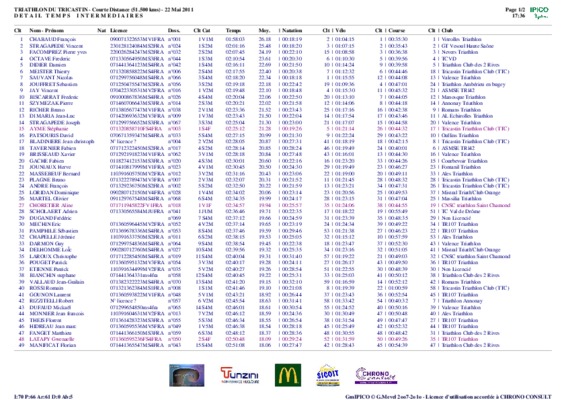Select the name 'SZYMEZAK Pierre'
The image size is (566, 400).
pyautogui.click(x=51, y=103)
